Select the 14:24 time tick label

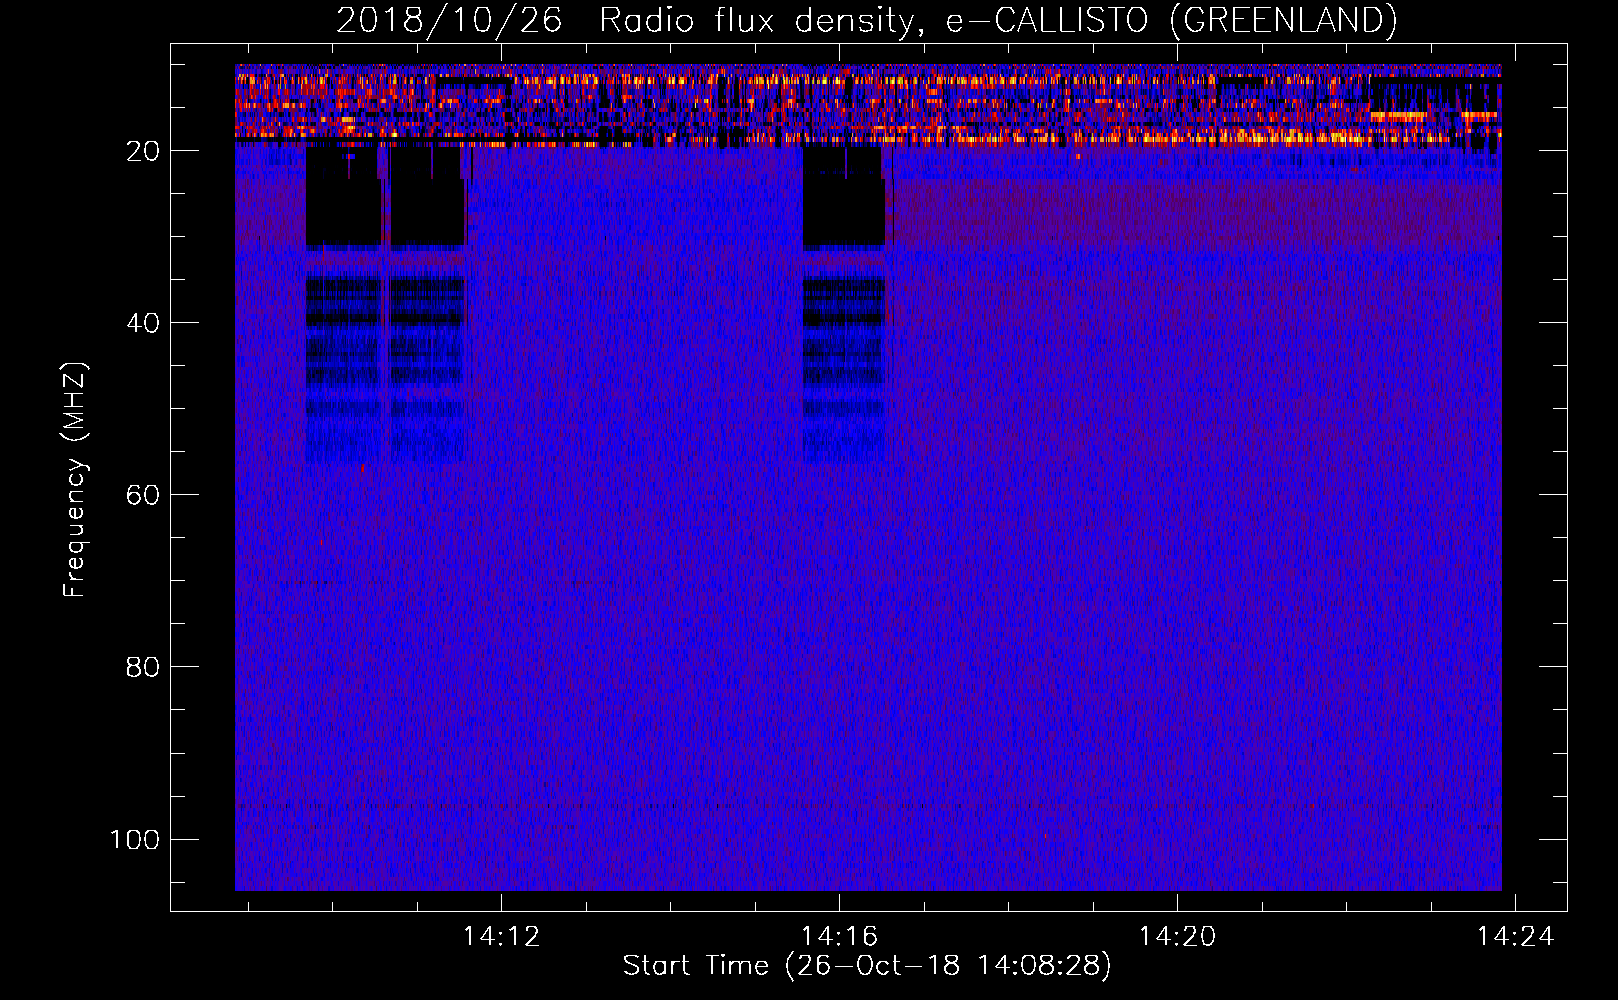pos(1516,936)
